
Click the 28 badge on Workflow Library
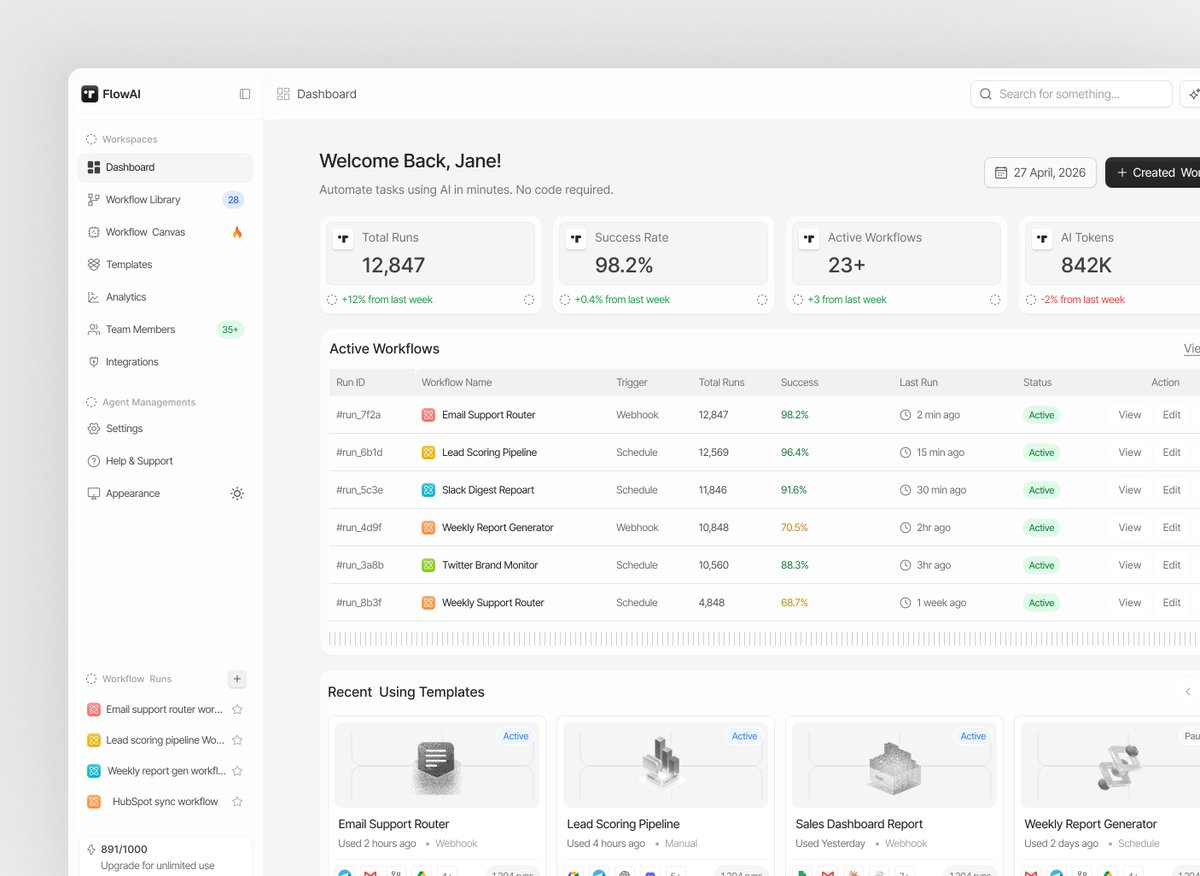point(233,200)
